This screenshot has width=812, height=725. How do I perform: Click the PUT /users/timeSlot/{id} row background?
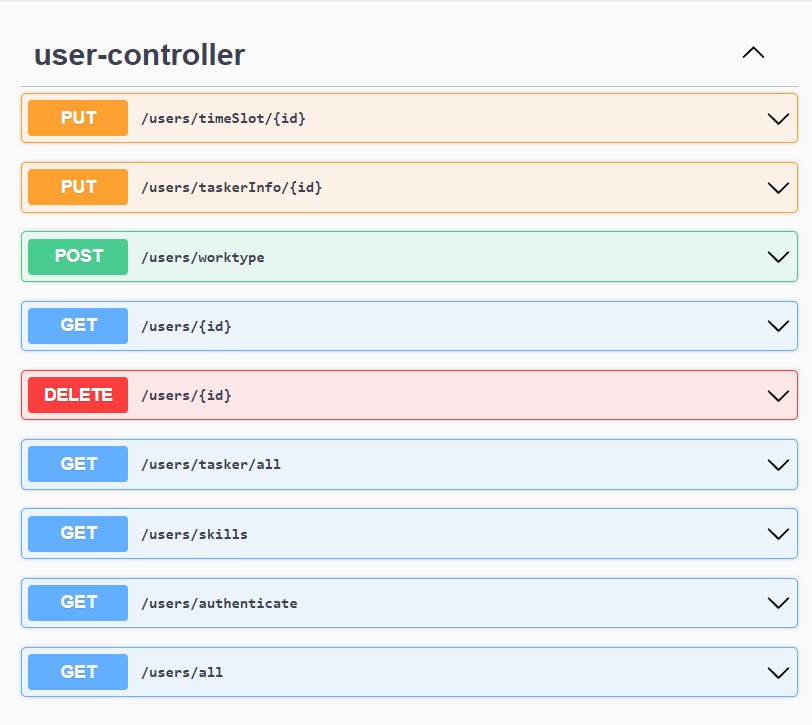(x=450, y=118)
